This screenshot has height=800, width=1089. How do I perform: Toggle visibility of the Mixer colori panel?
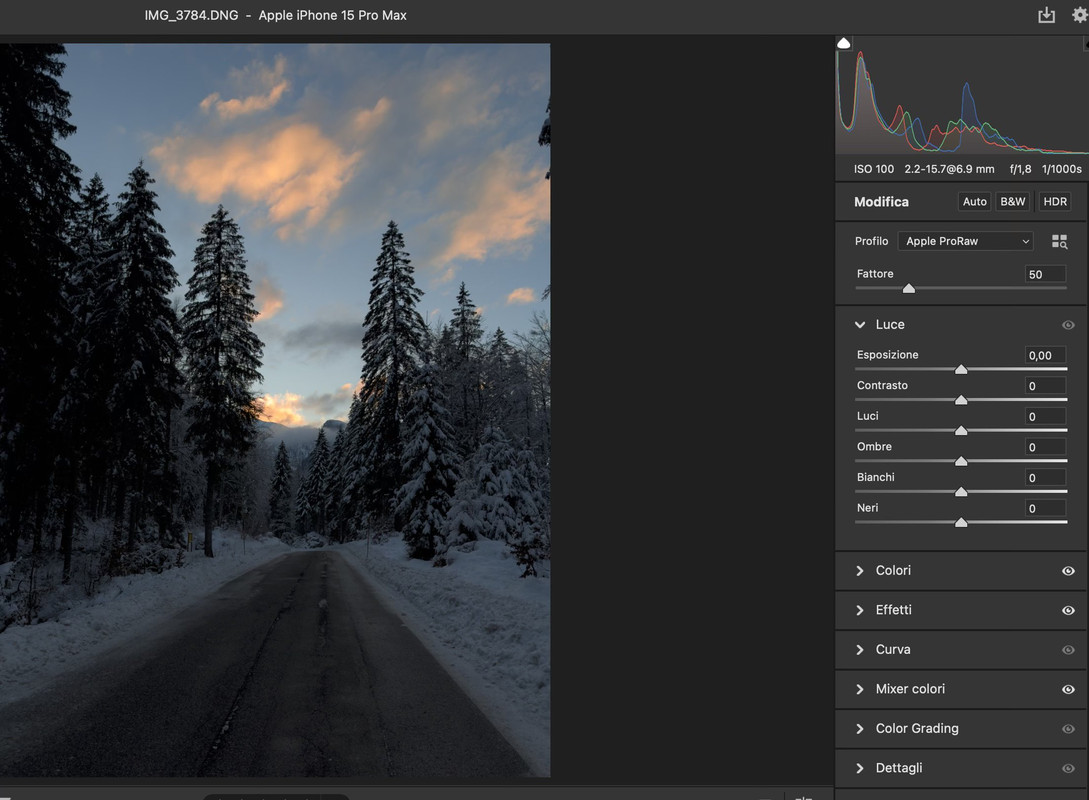(1068, 690)
